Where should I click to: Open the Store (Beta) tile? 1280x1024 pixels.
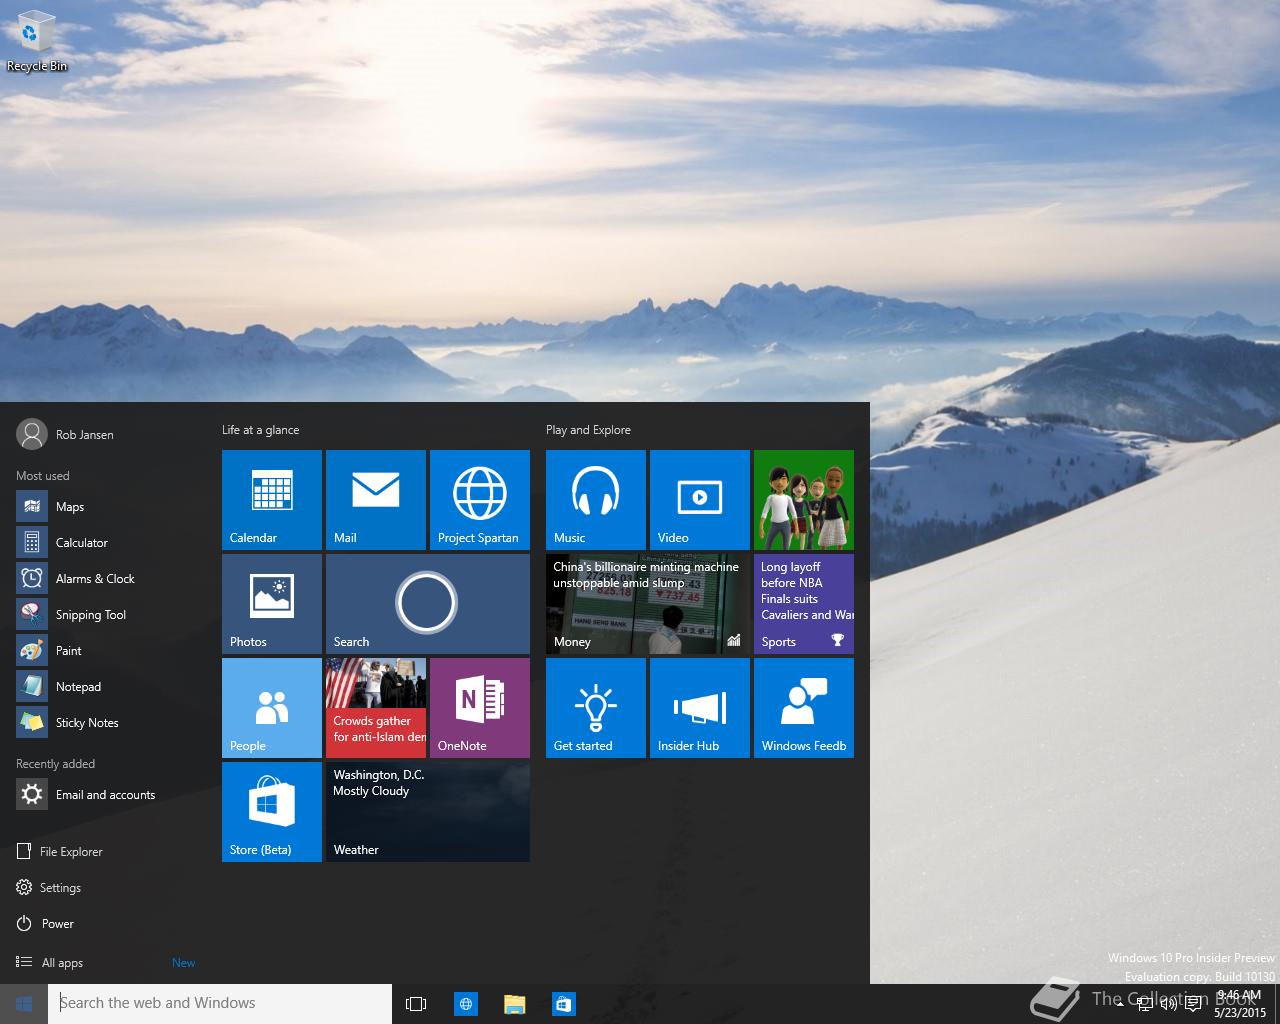(272, 812)
